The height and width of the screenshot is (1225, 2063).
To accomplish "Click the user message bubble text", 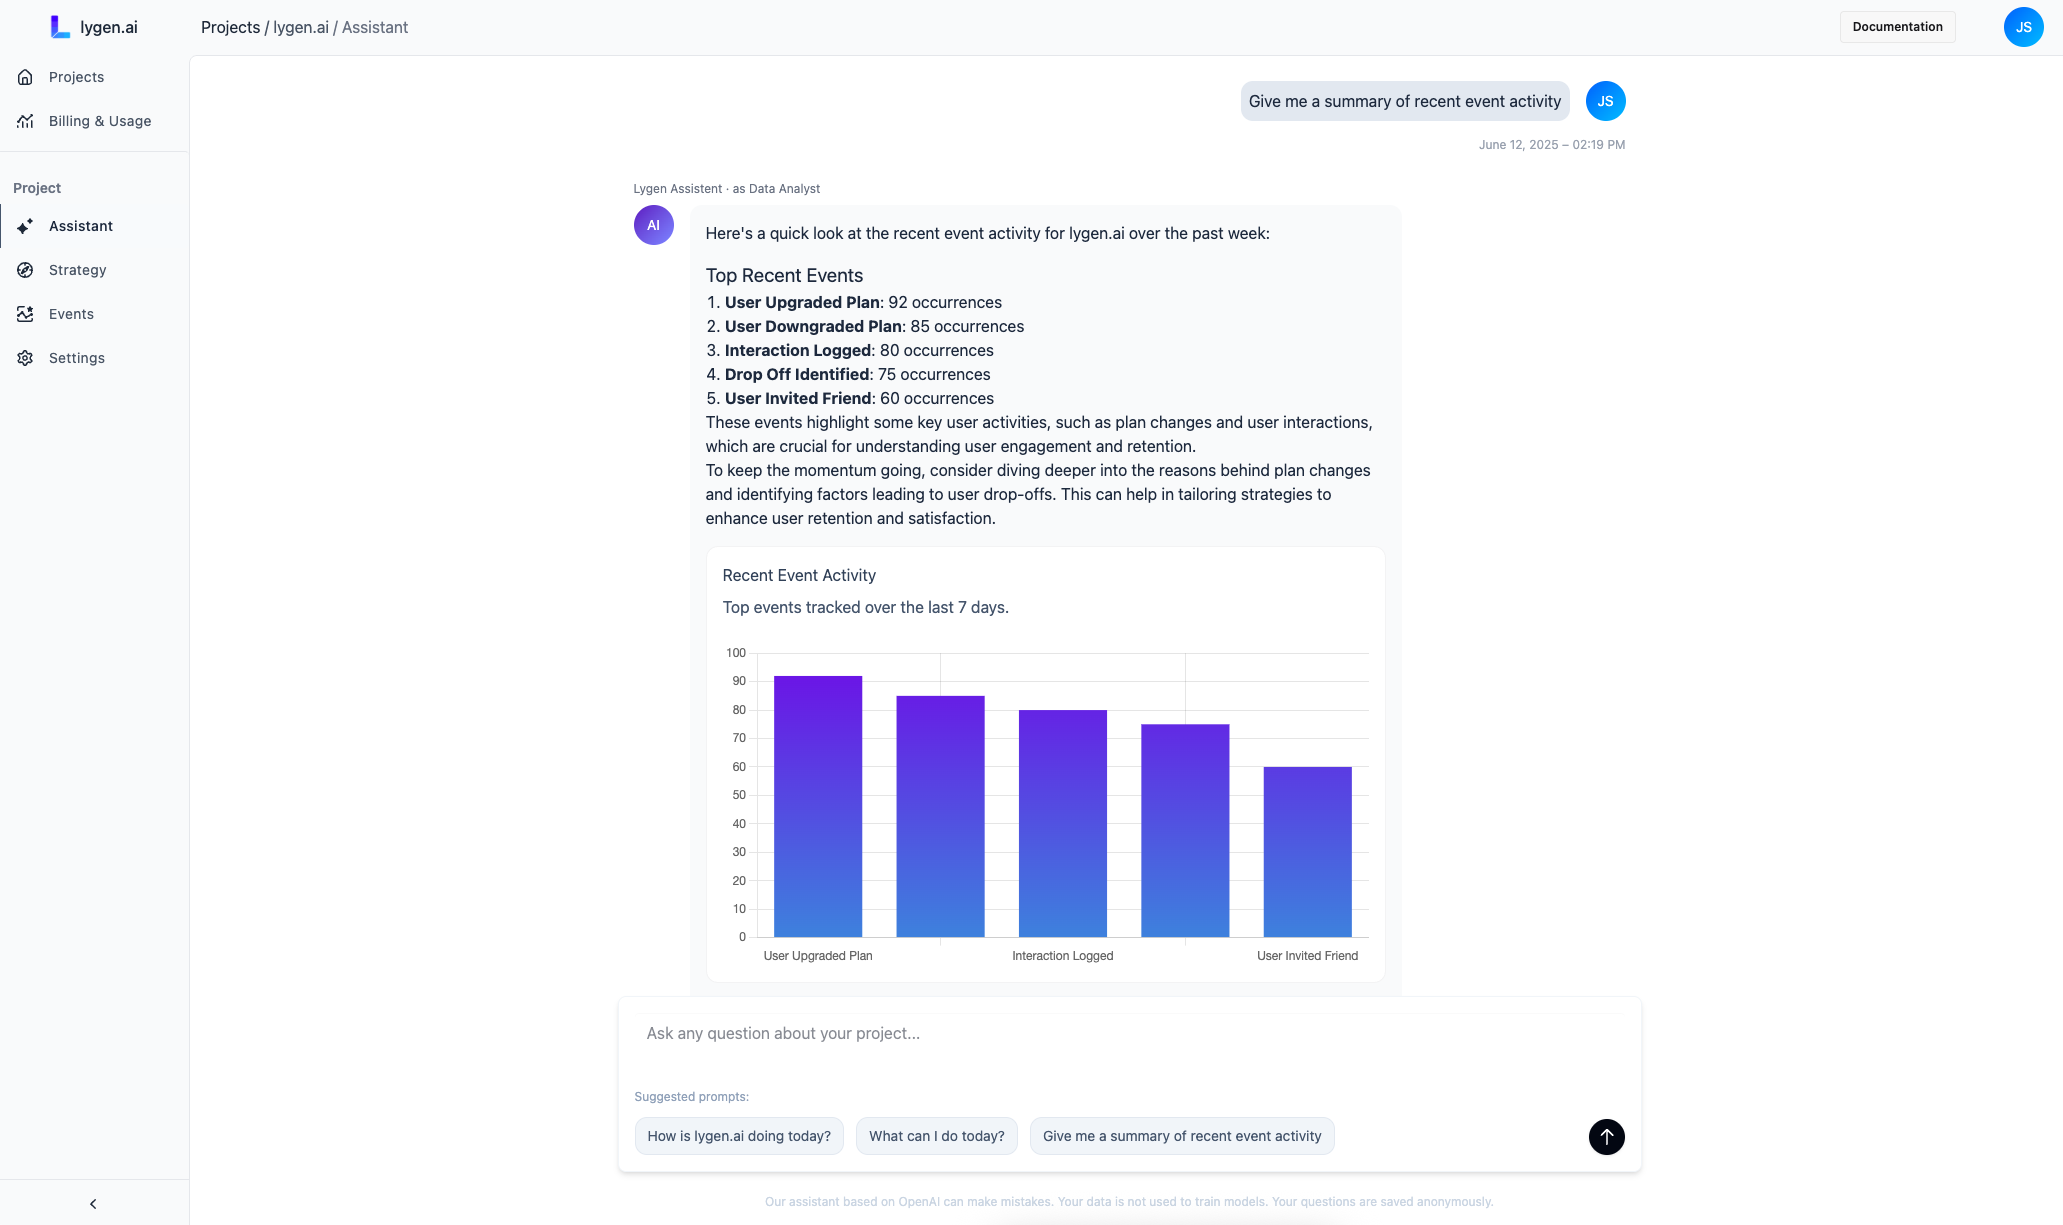I will tap(1404, 101).
